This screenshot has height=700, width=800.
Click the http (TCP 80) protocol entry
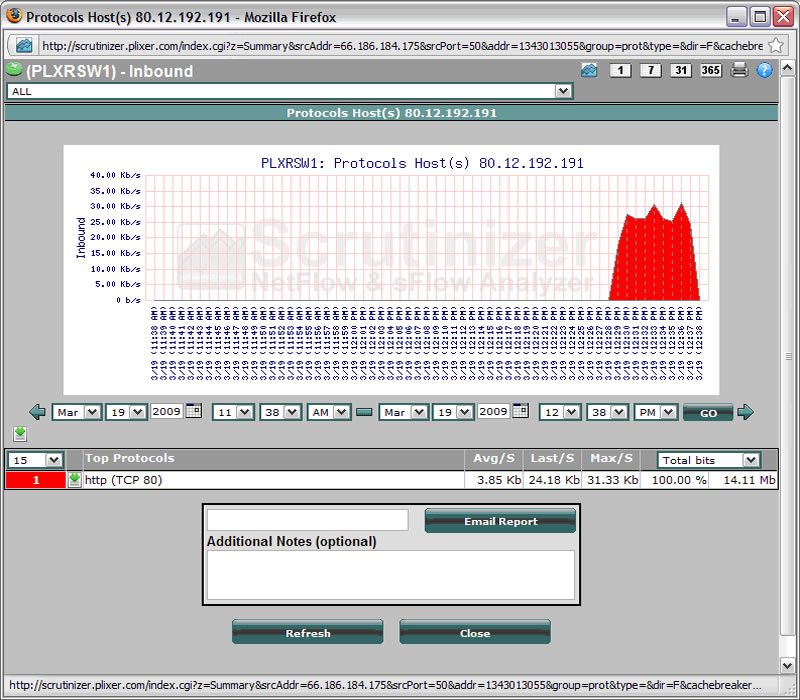(123, 480)
